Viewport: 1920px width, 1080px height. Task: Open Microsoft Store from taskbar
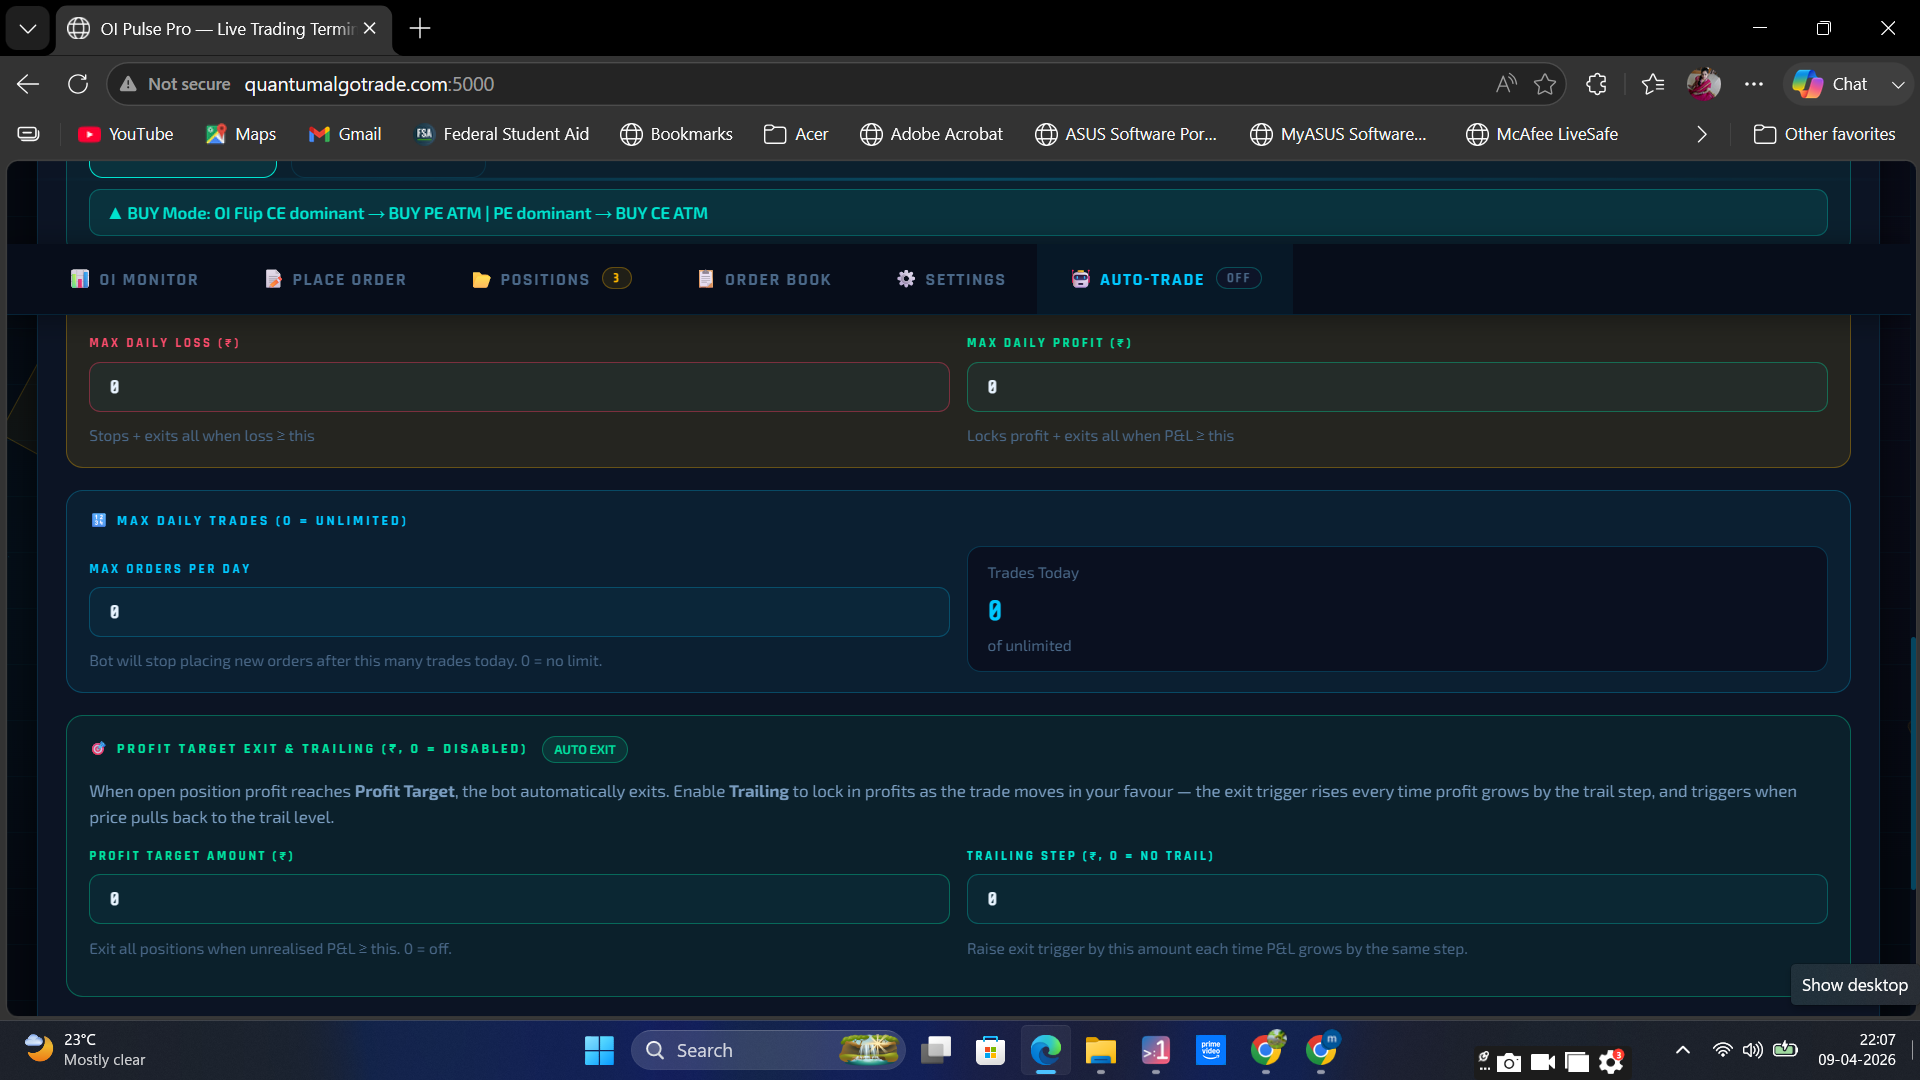pyautogui.click(x=990, y=1050)
